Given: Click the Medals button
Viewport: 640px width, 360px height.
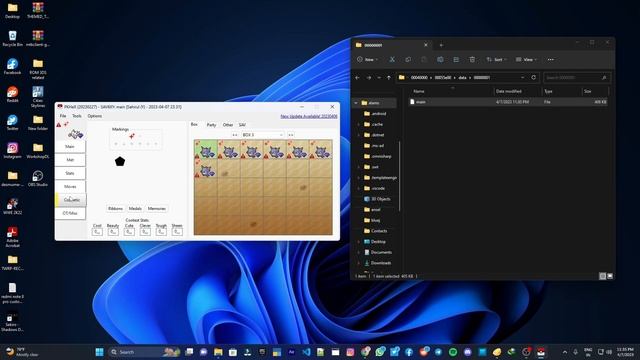Looking at the screenshot, I should click(135, 209).
